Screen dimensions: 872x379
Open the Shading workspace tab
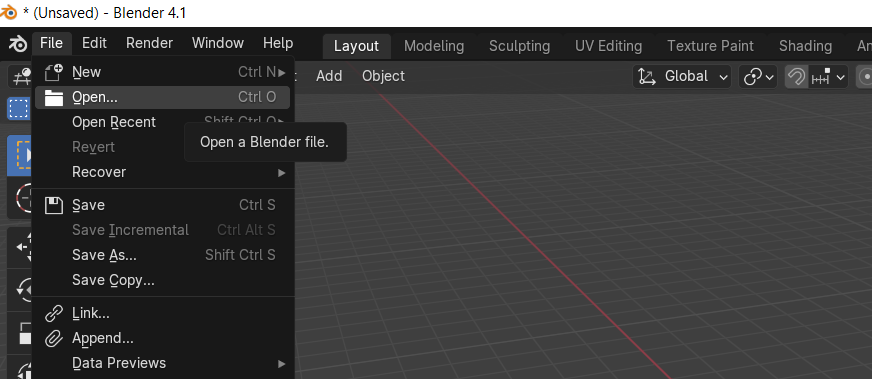pos(805,46)
